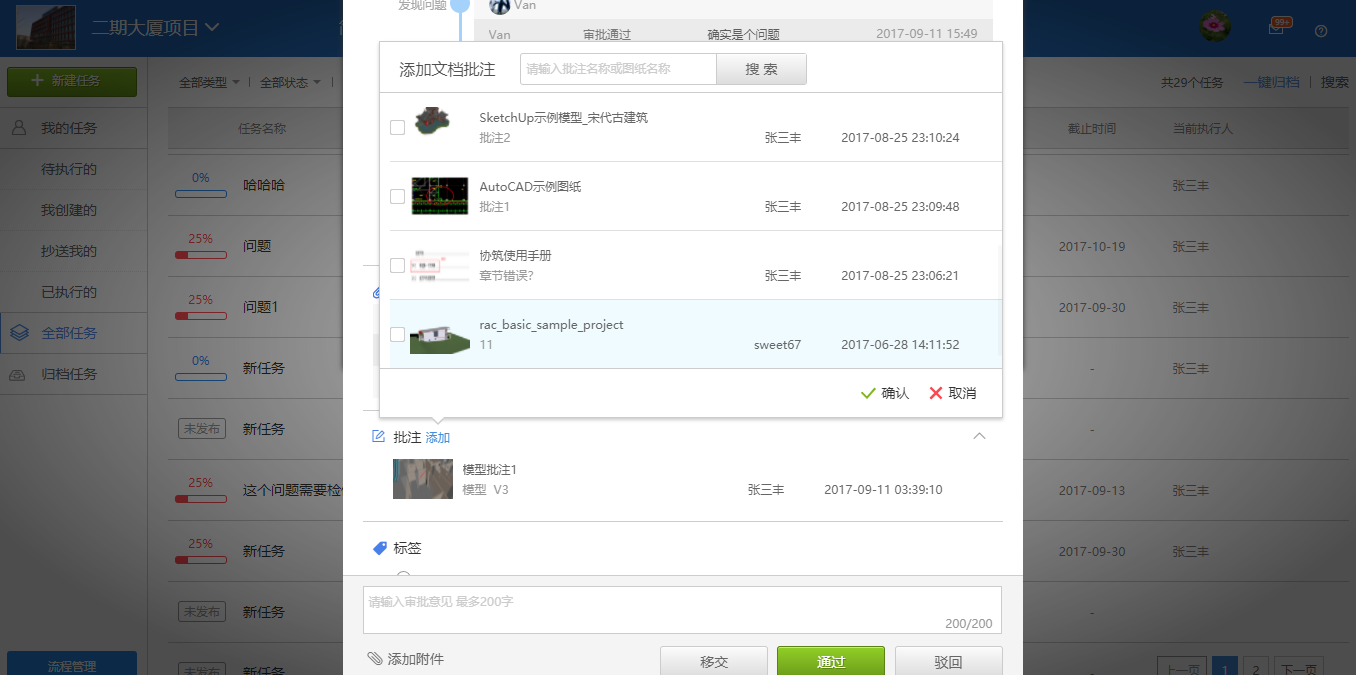Click the 一键归档 link at top right
This screenshot has width=1356, height=675.
(1271, 82)
